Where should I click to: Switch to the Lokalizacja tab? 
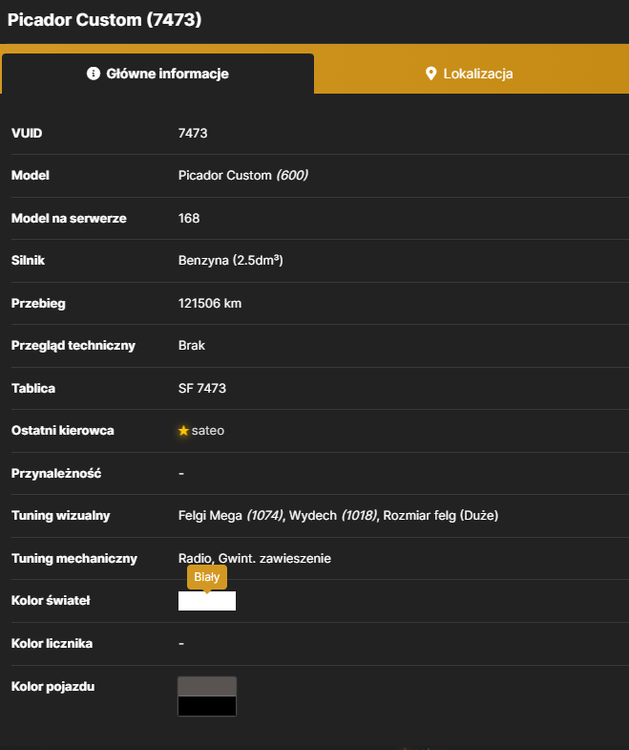[471, 74]
